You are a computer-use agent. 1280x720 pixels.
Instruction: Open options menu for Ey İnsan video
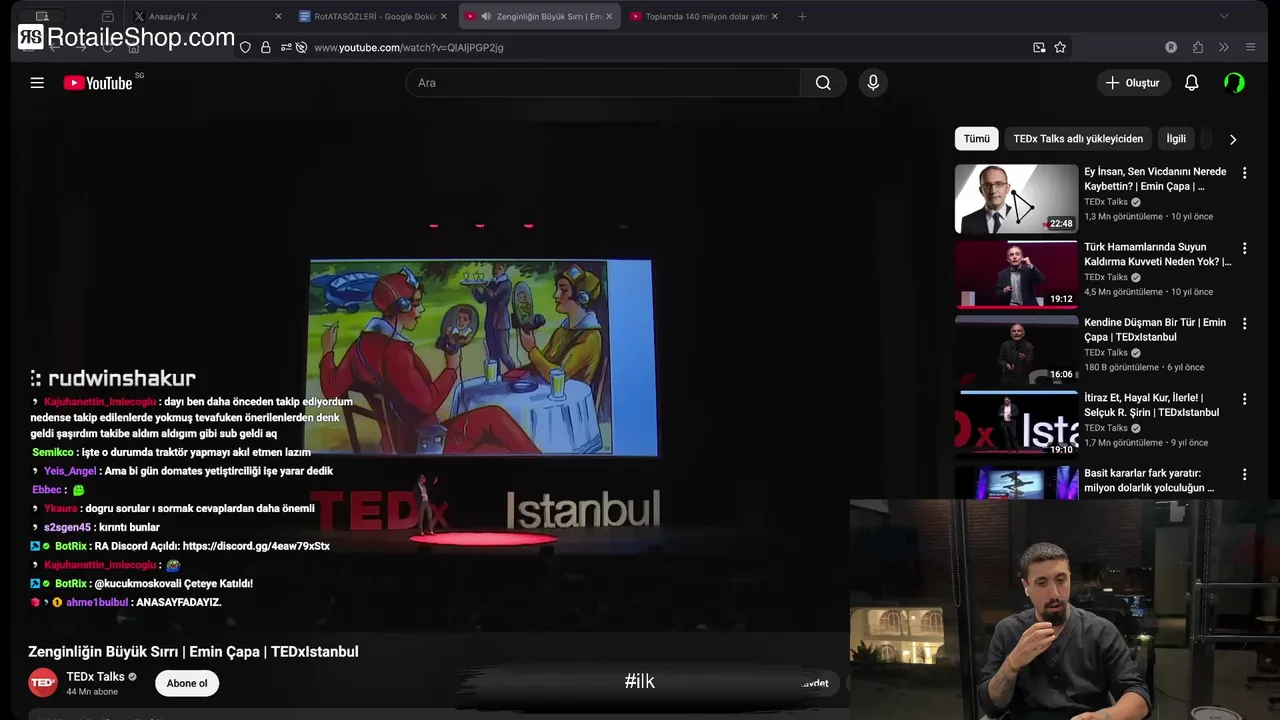point(1244,173)
